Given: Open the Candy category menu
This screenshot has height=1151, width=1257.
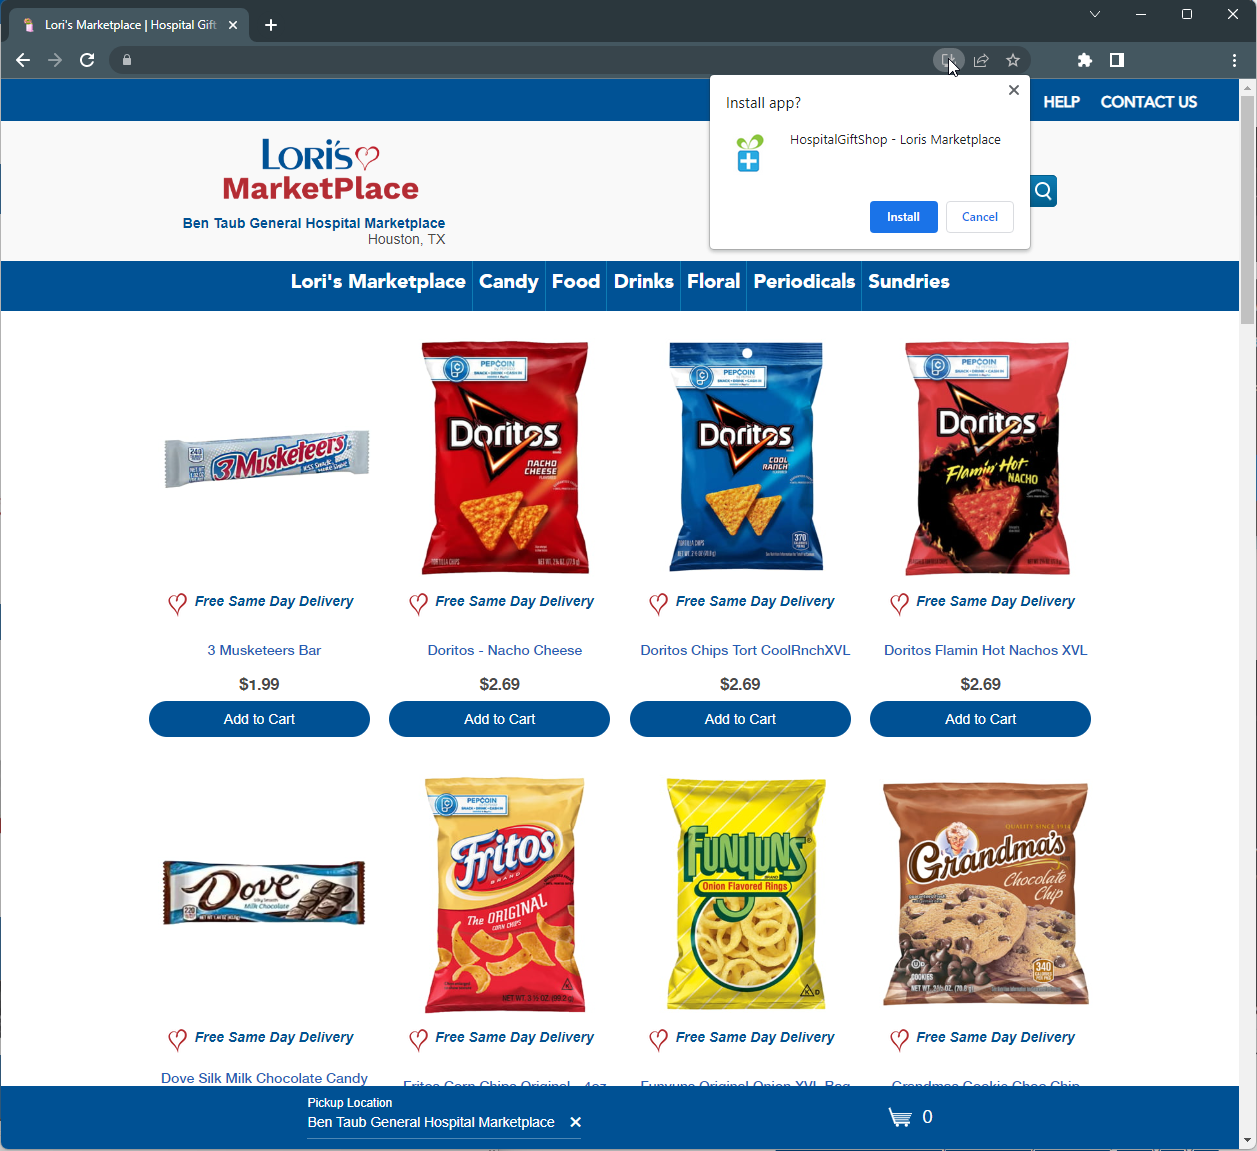Looking at the screenshot, I should pos(509,282).
